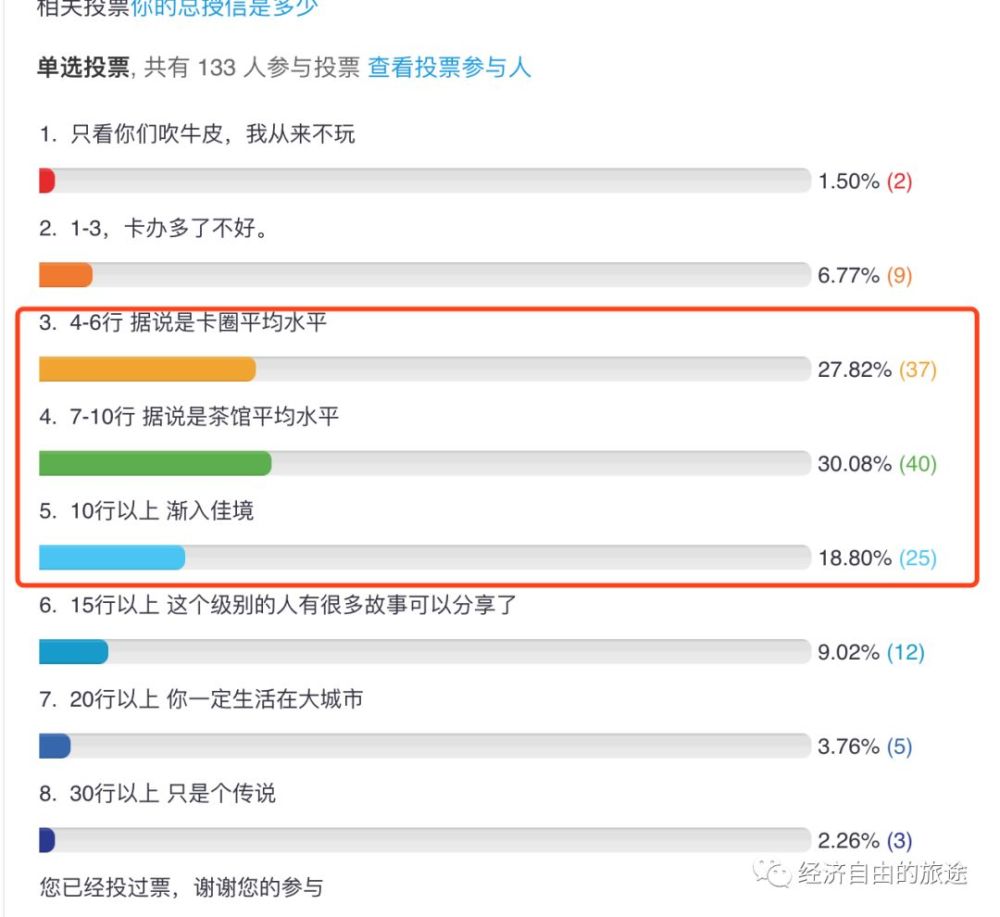Screen dimensions: 1000x917
Task: Click the related poll link at top
Action: [224, 8]
